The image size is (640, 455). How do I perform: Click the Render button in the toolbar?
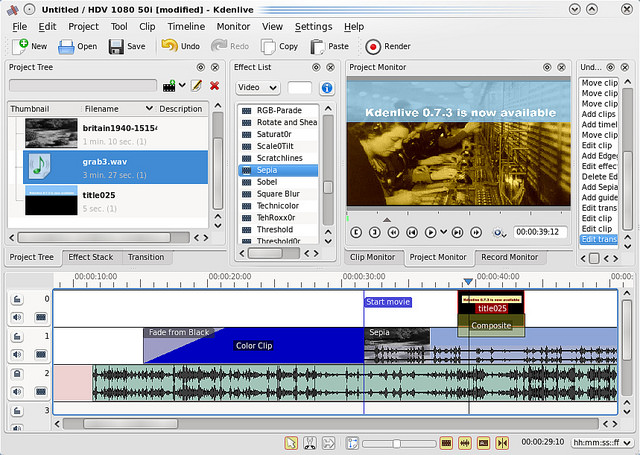[387, 46]
